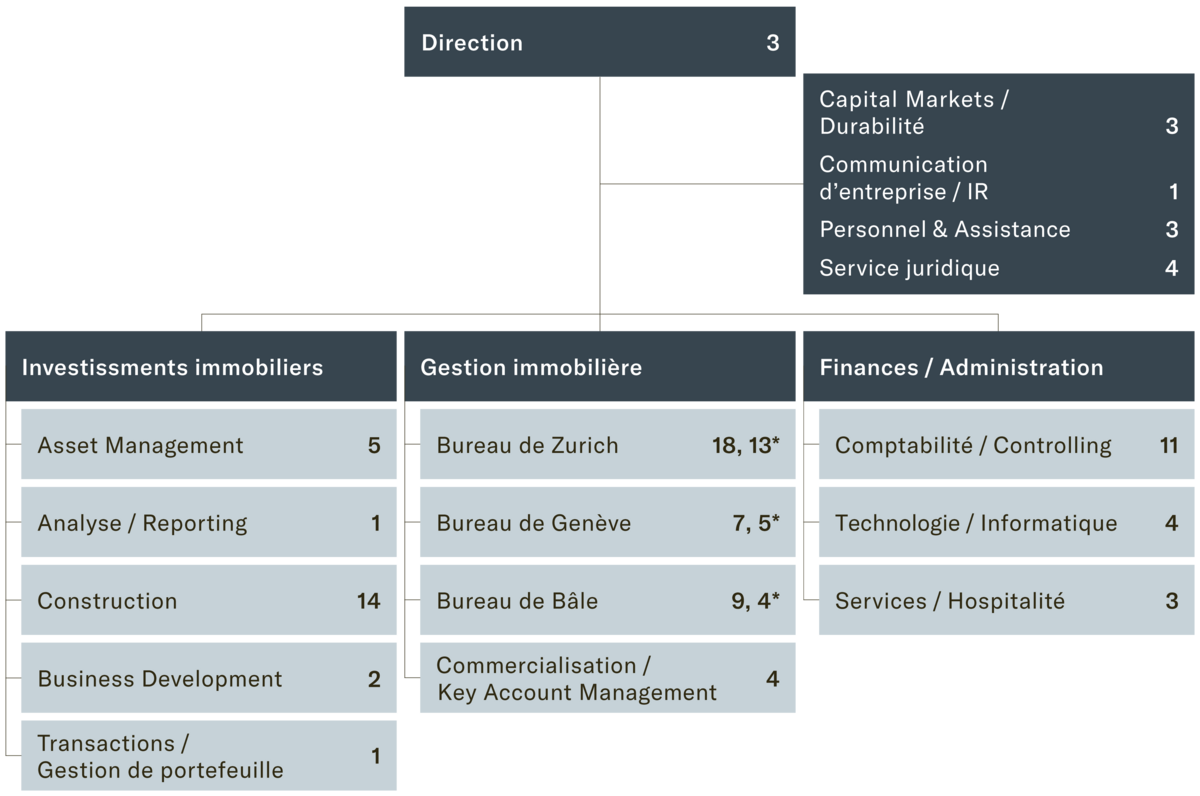This screenshot has height=796, width=1200.
Task: Click the Comptabilité / Controlling box
Action: click(x=1006, y=445)
